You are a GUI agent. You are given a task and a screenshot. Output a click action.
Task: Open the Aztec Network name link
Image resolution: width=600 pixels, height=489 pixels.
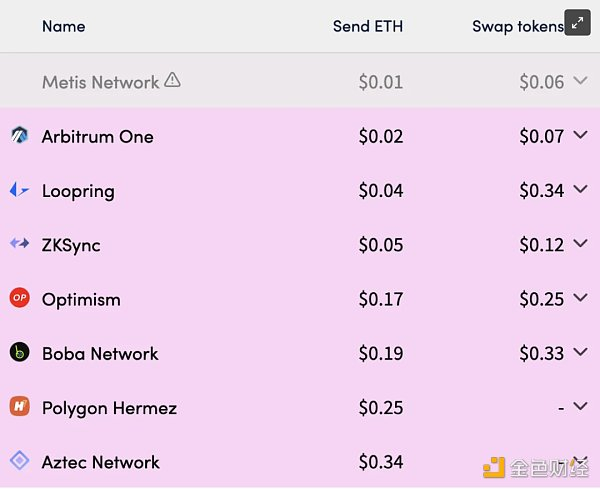pos(100,462)
